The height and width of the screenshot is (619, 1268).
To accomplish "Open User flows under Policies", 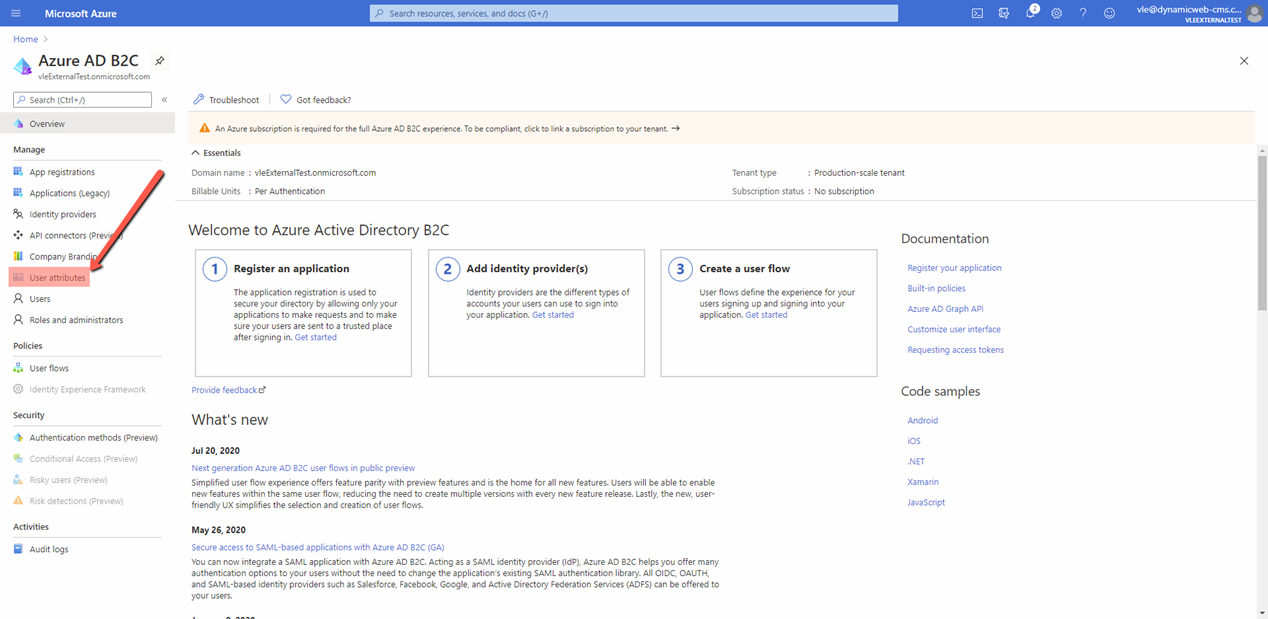I will pos(49,368).
